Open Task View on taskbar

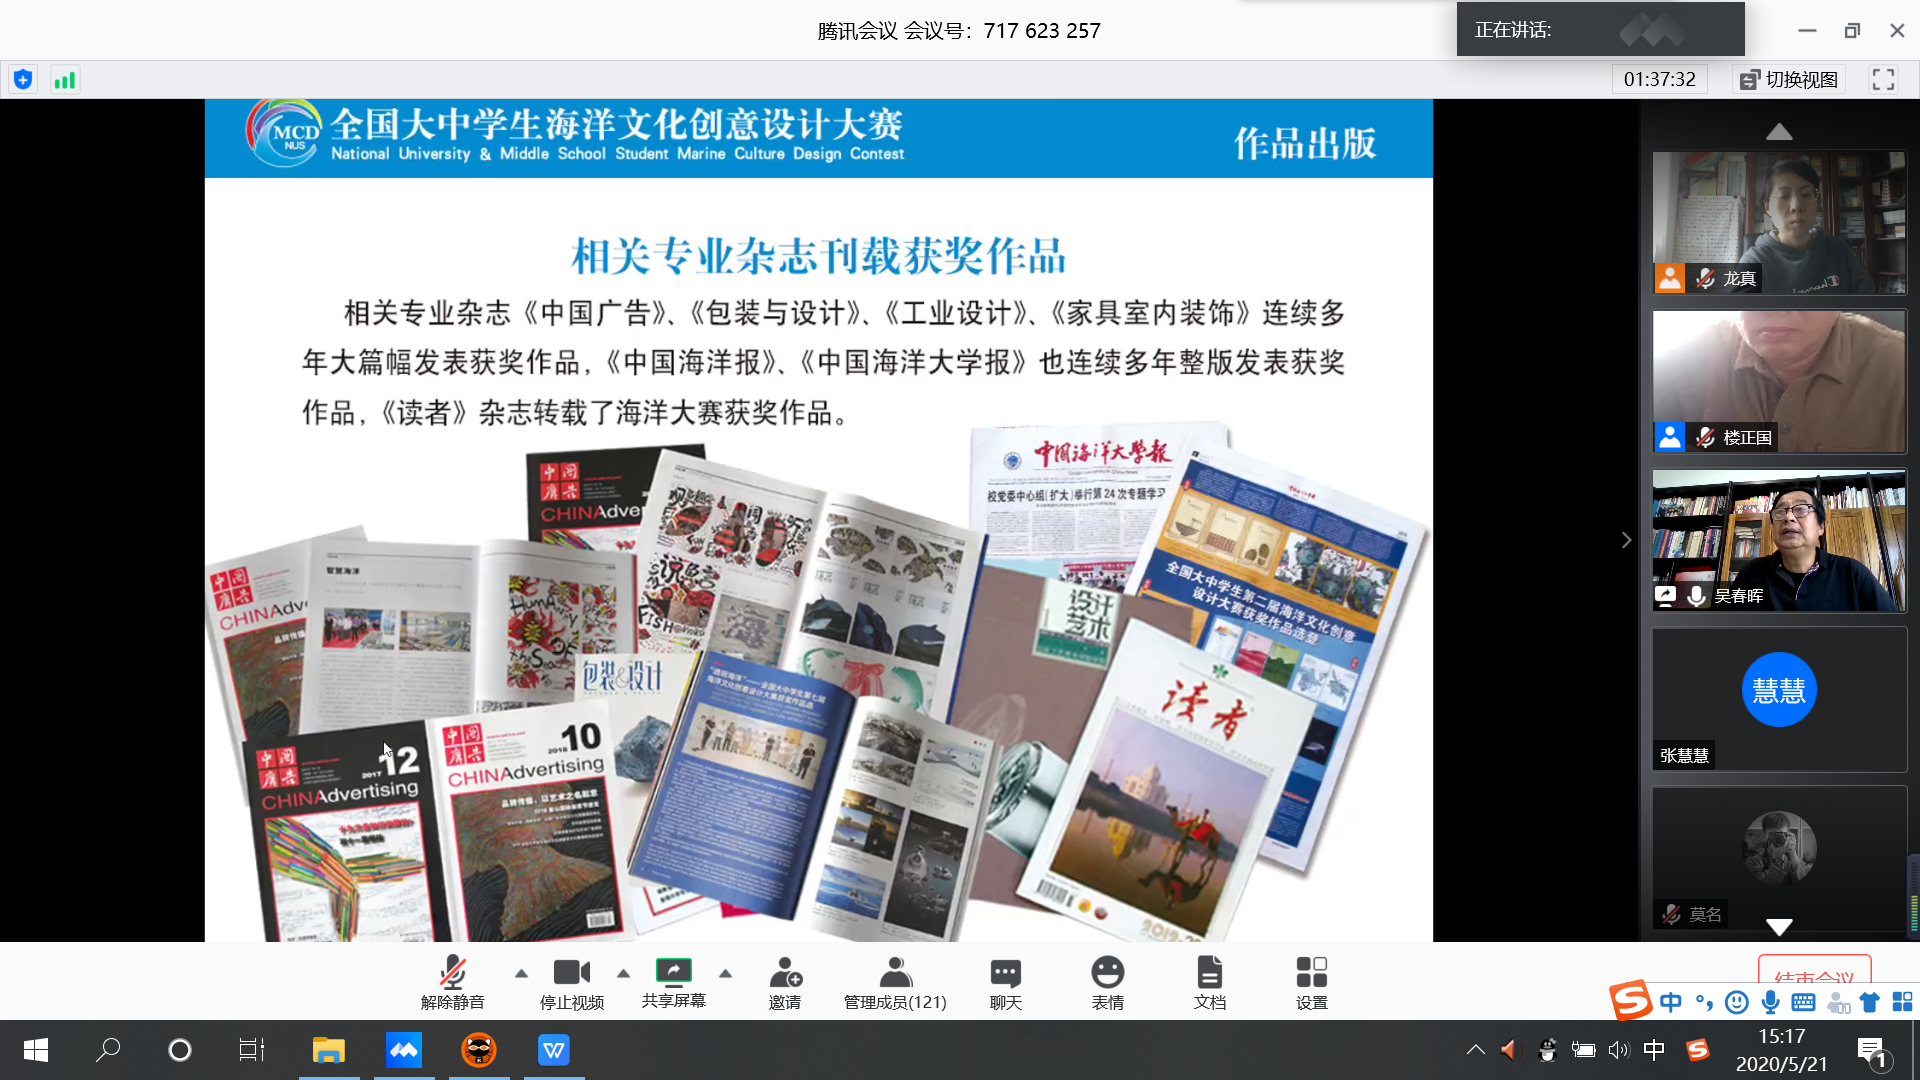(x=252, y=1050)
